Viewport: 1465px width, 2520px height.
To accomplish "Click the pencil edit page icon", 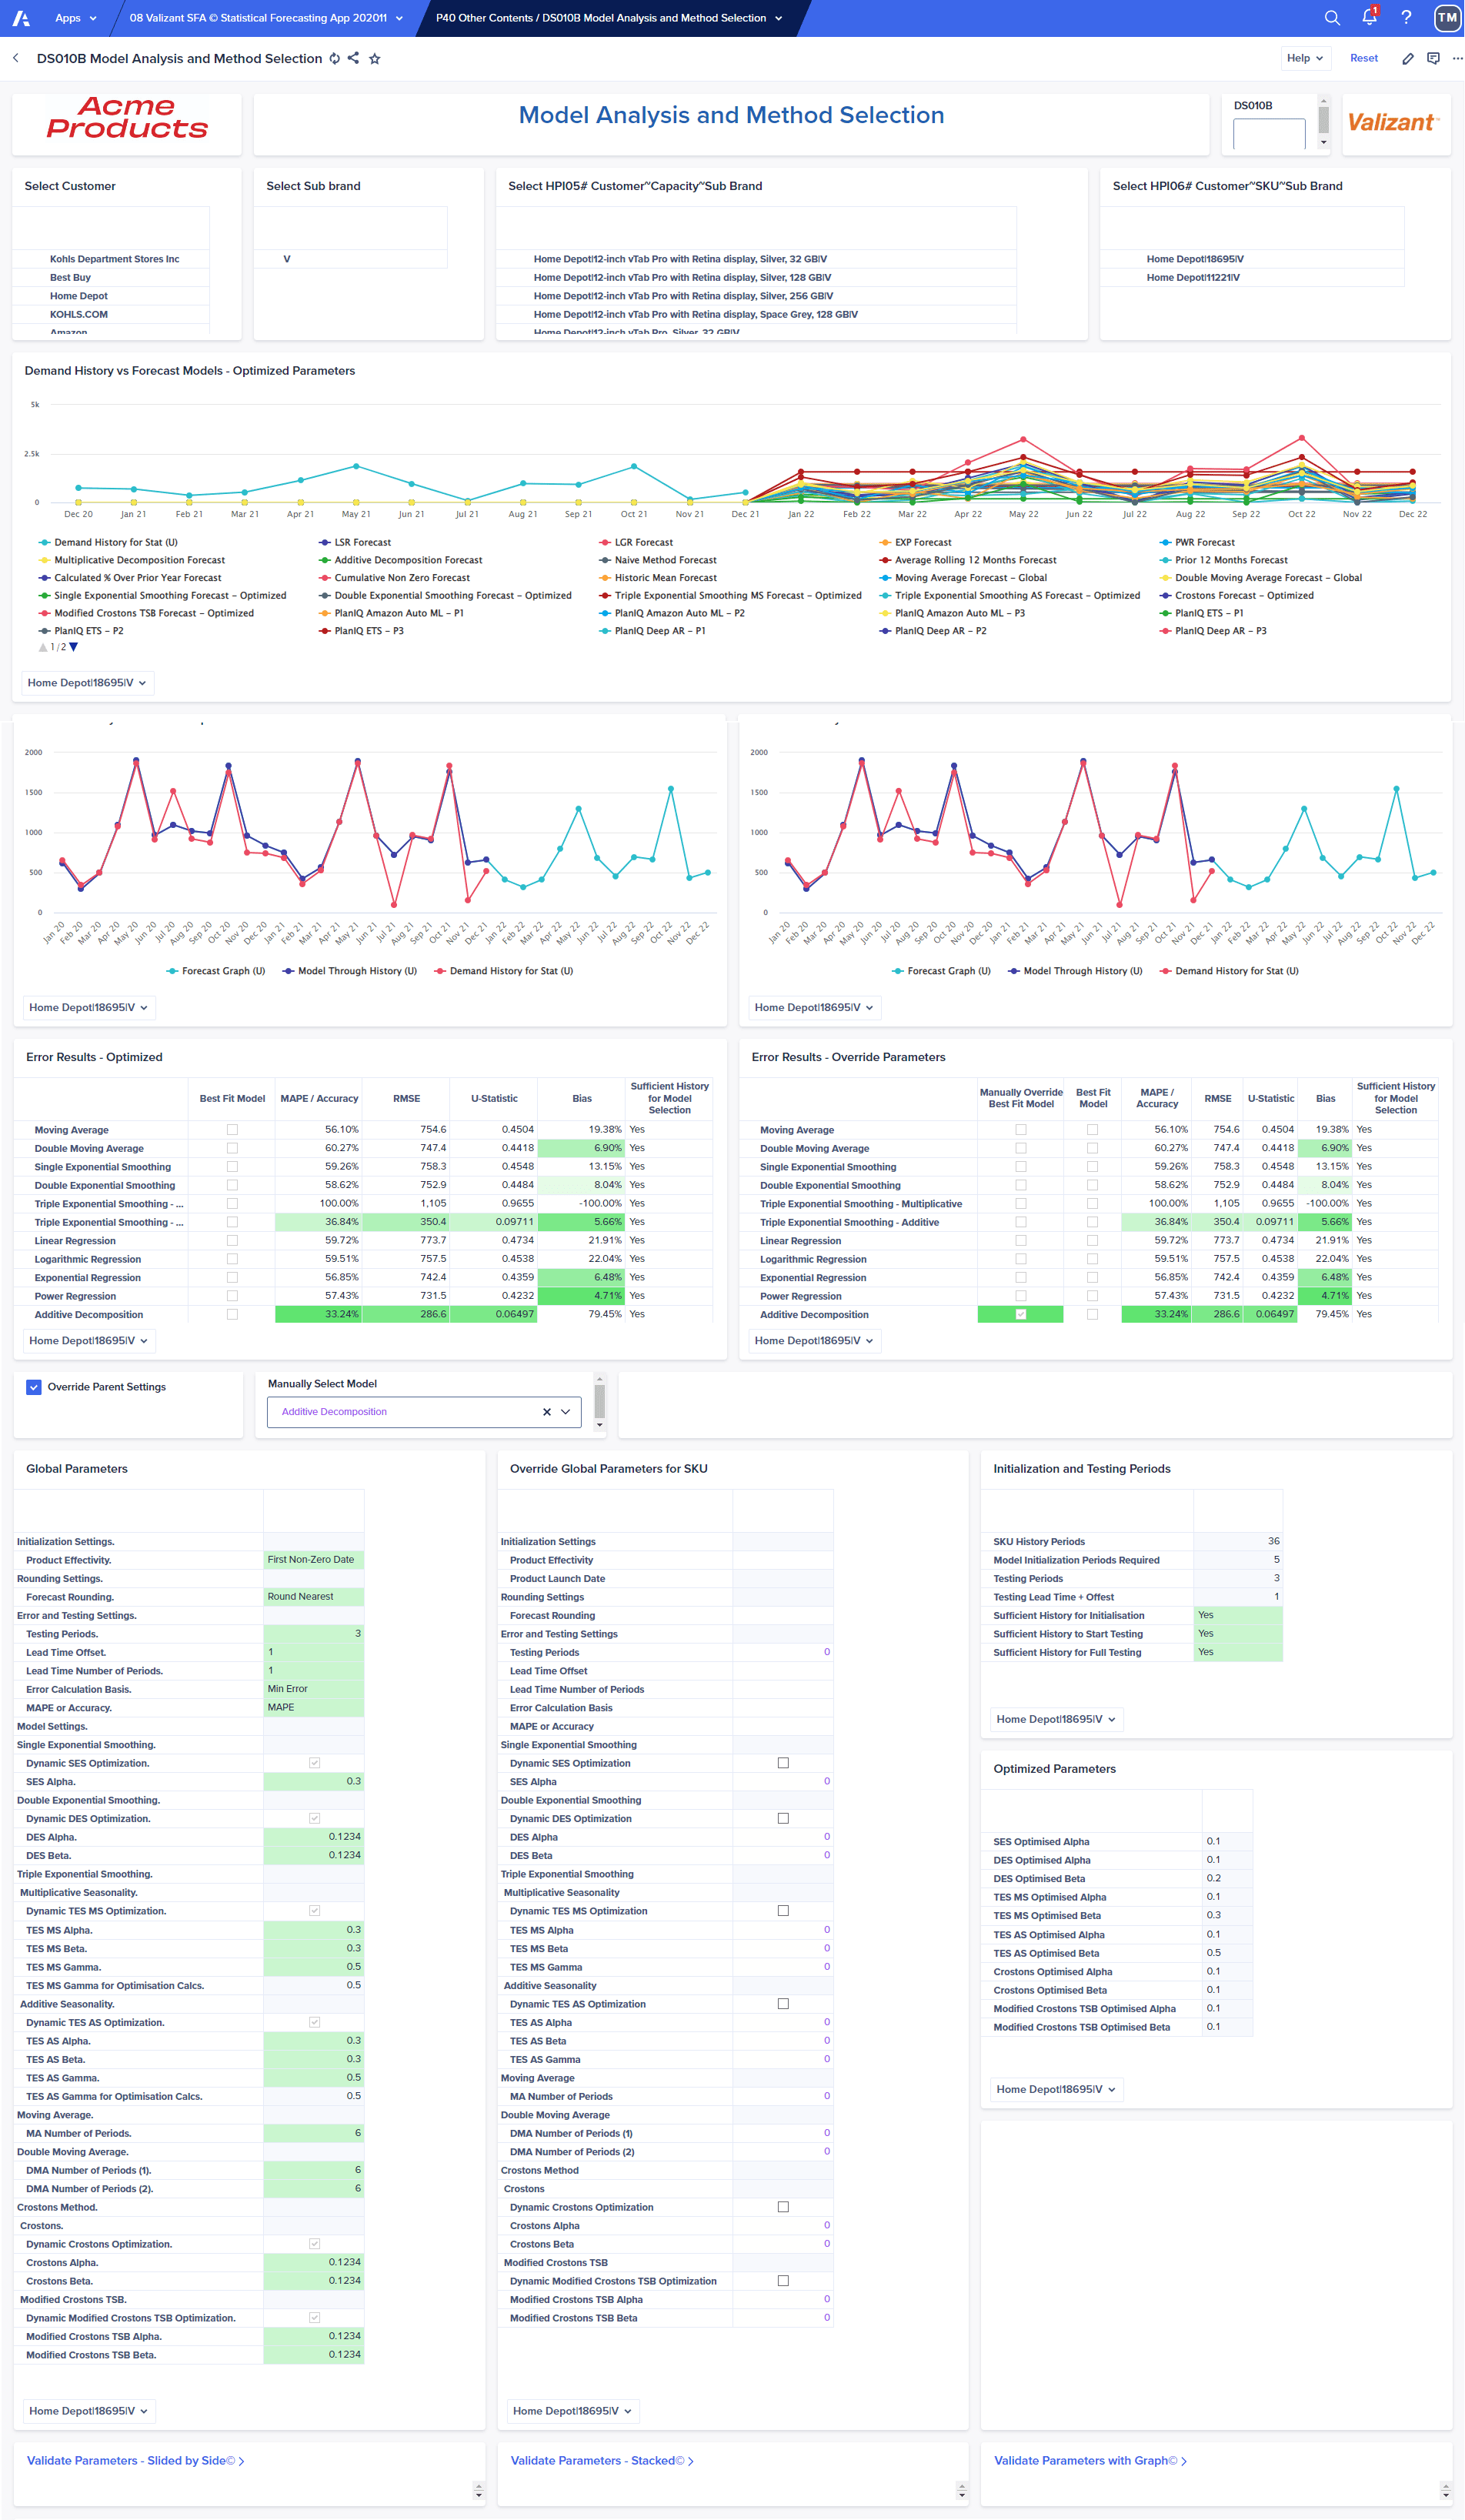I will [1407, 59].
